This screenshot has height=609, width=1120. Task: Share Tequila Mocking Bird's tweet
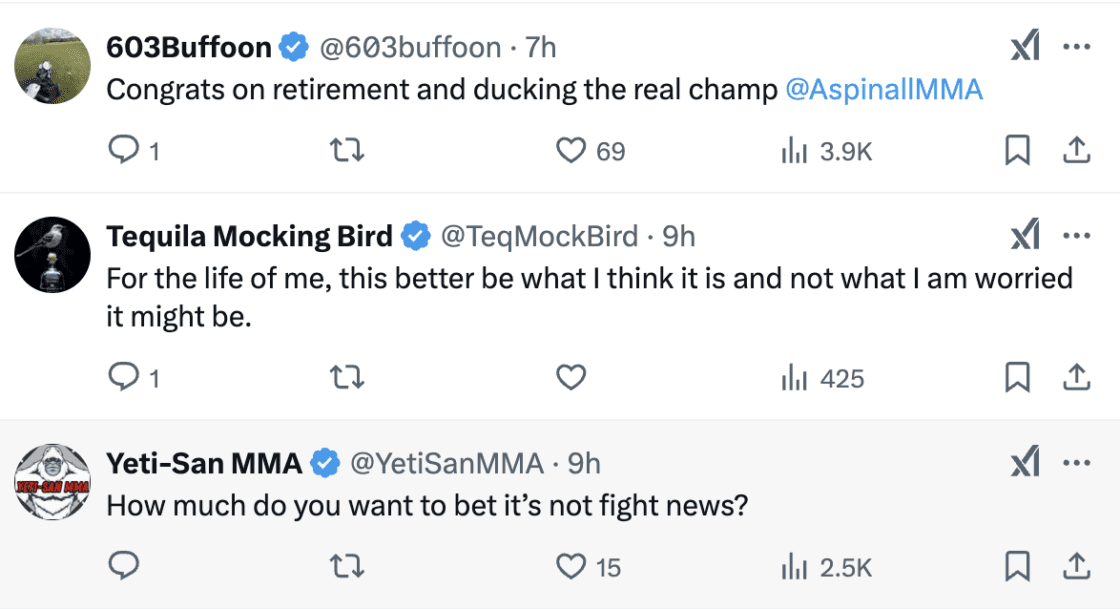[1076, 378]
